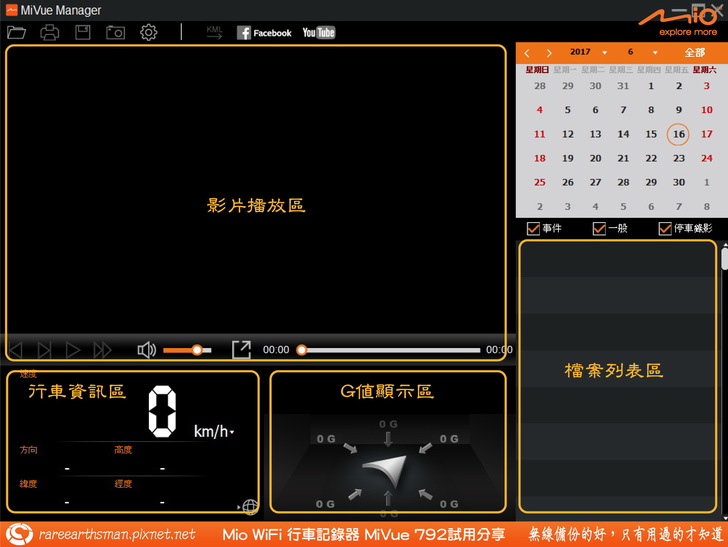Open settings gear icon
Viewport: 728px width, 547px height.
149,33
